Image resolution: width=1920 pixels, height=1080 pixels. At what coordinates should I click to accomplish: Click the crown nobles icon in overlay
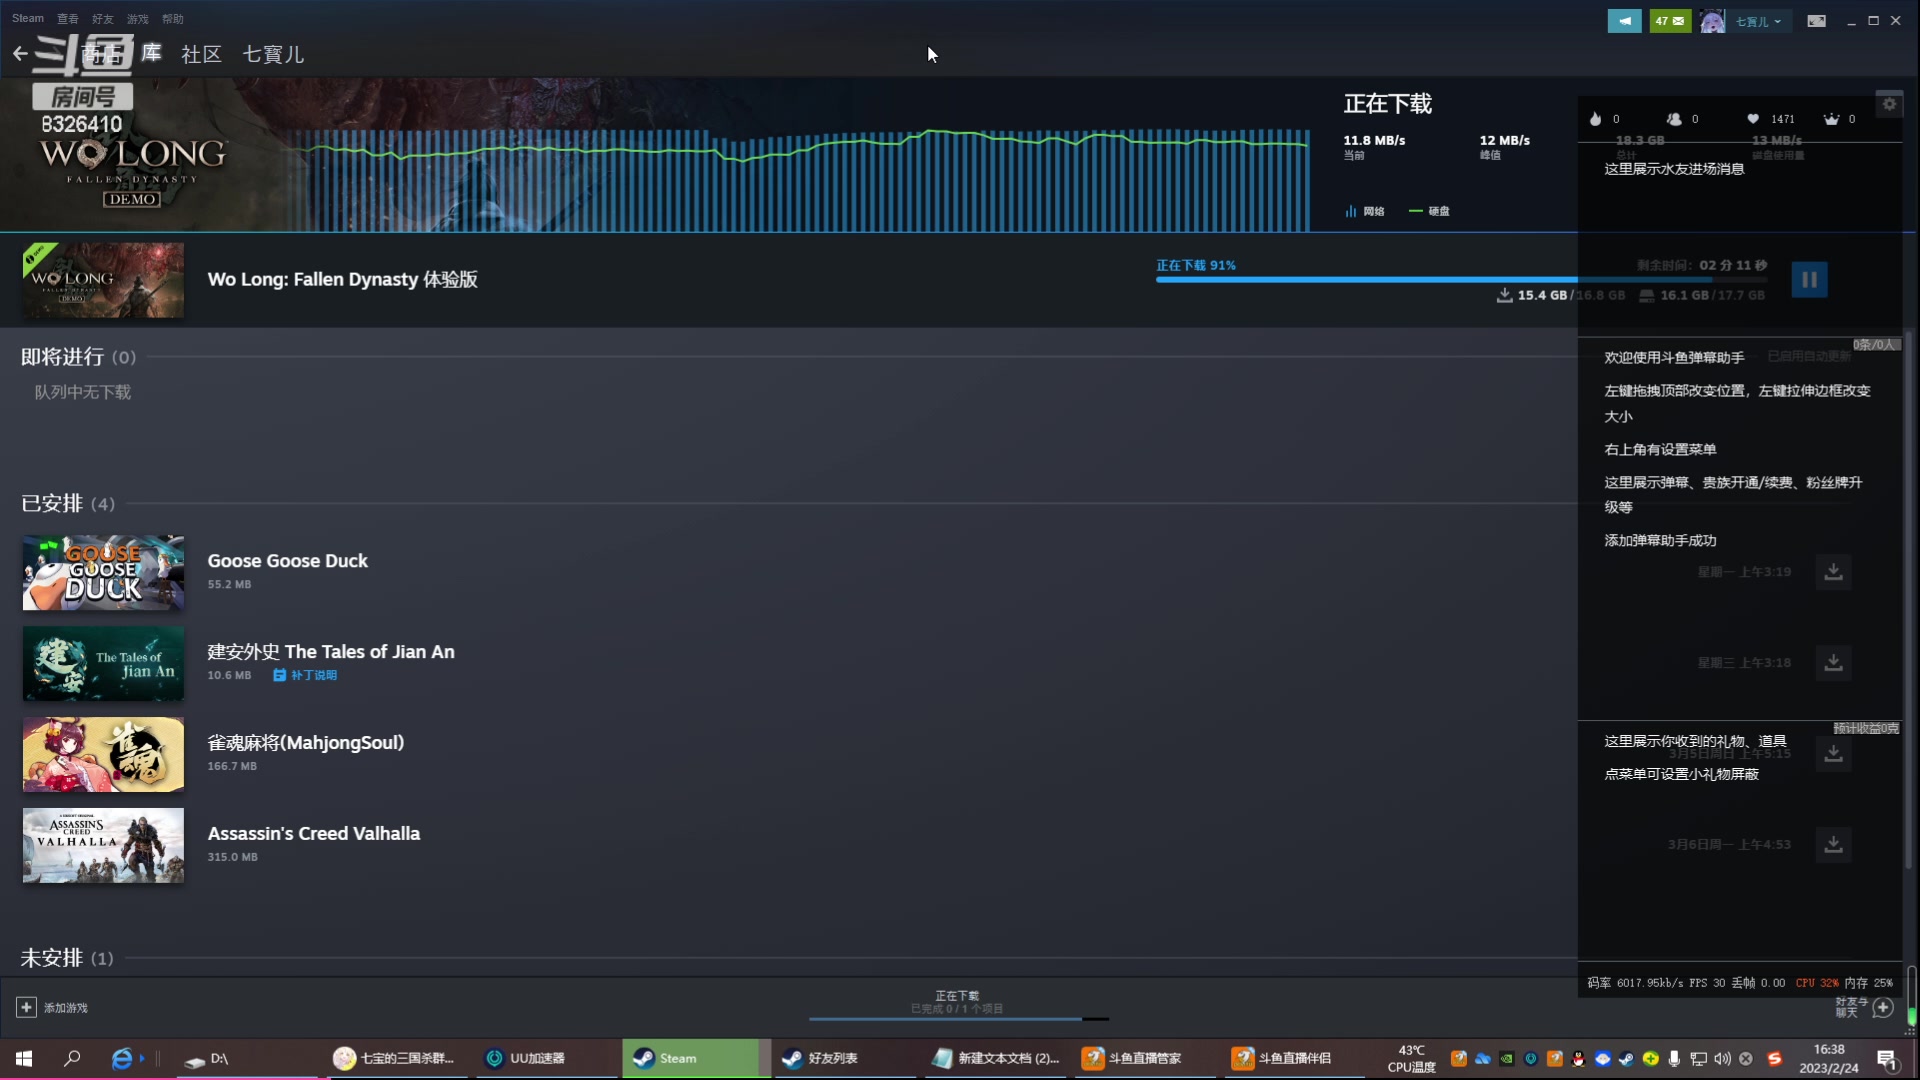[x=1831, y=119]
